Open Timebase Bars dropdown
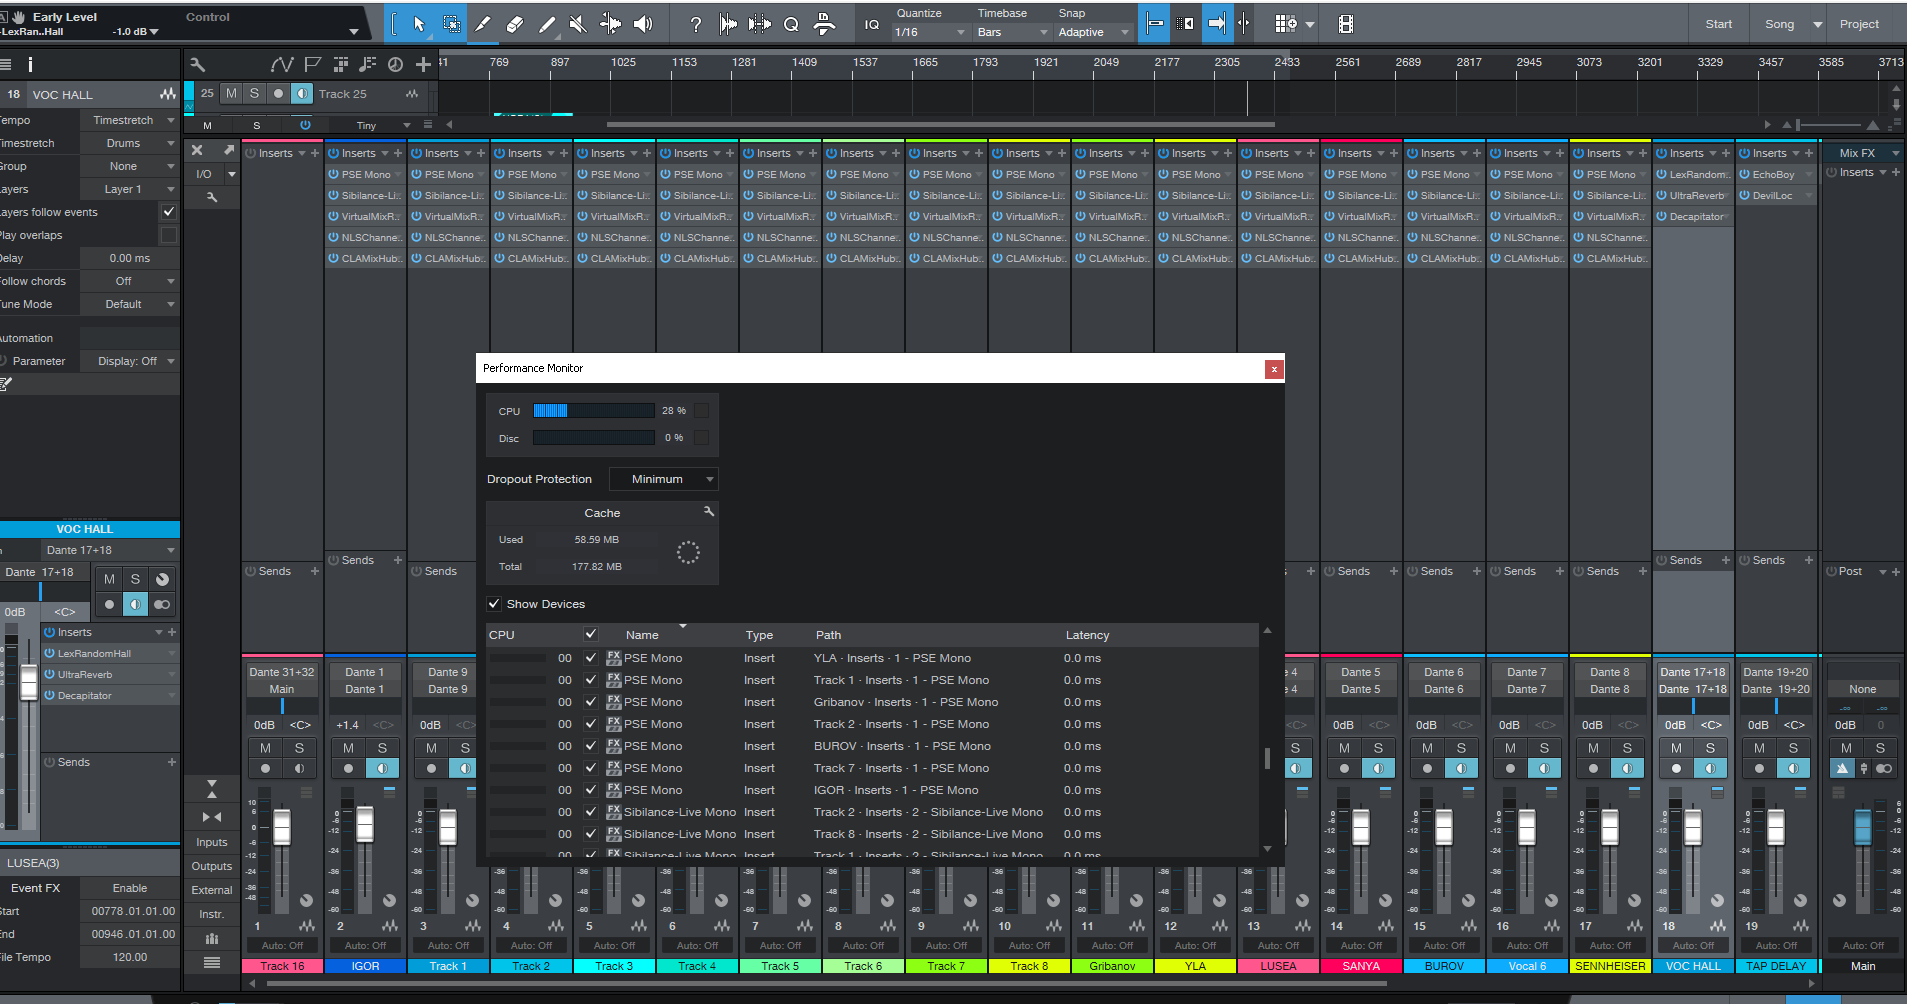This screenshot has width=1907, height=1004. point(1012,32)
